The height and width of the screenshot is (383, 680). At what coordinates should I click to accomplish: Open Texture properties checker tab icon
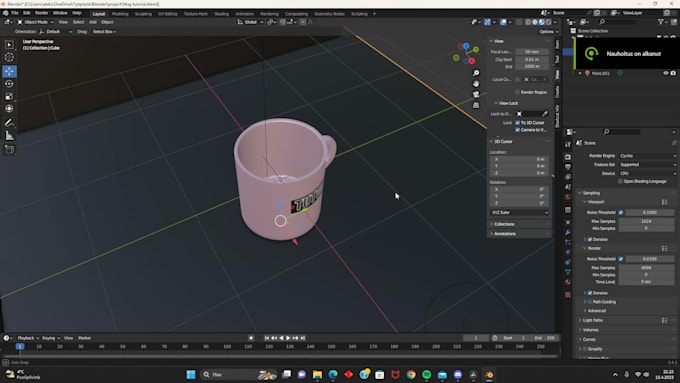tap(568, 295)
